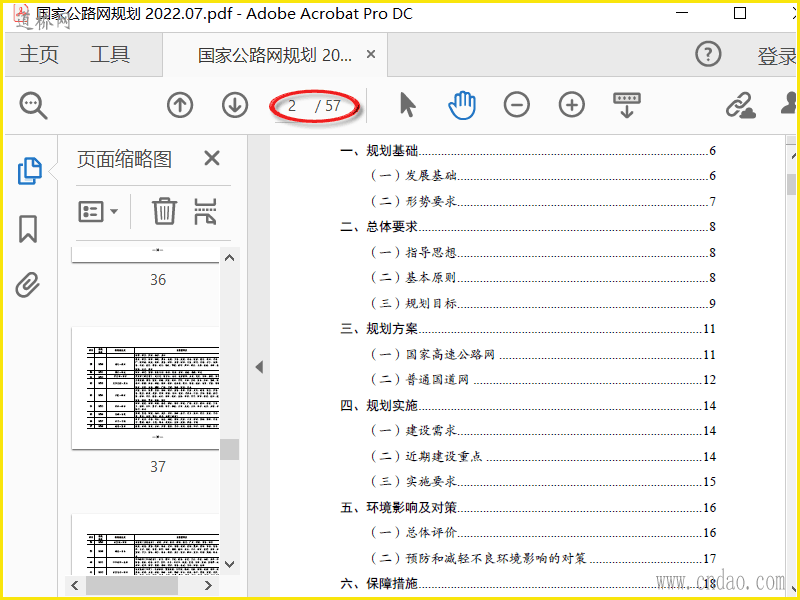Click TOC entry 六、保障措施

tap(528, 583)
